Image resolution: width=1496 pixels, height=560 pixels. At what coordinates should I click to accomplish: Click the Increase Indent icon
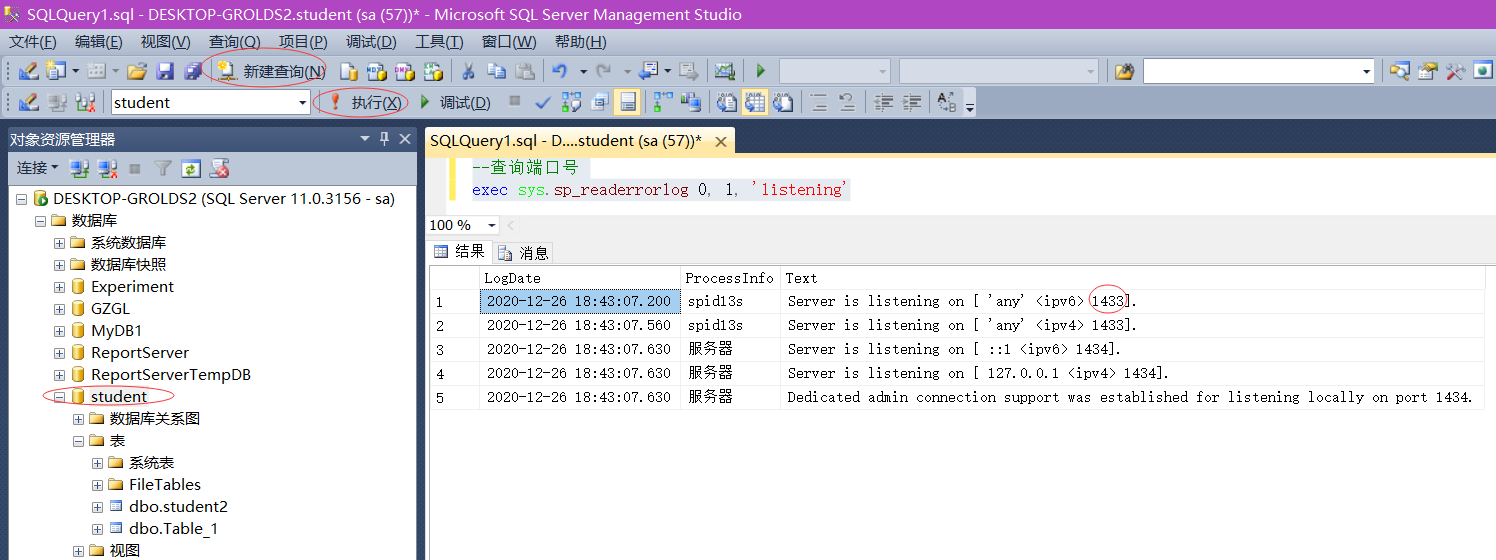tap(912, 102)
